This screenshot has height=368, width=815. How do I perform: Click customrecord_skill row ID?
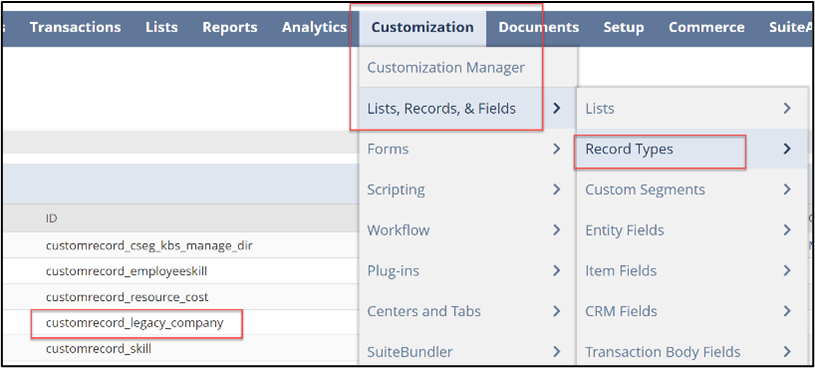pos(99,348)
